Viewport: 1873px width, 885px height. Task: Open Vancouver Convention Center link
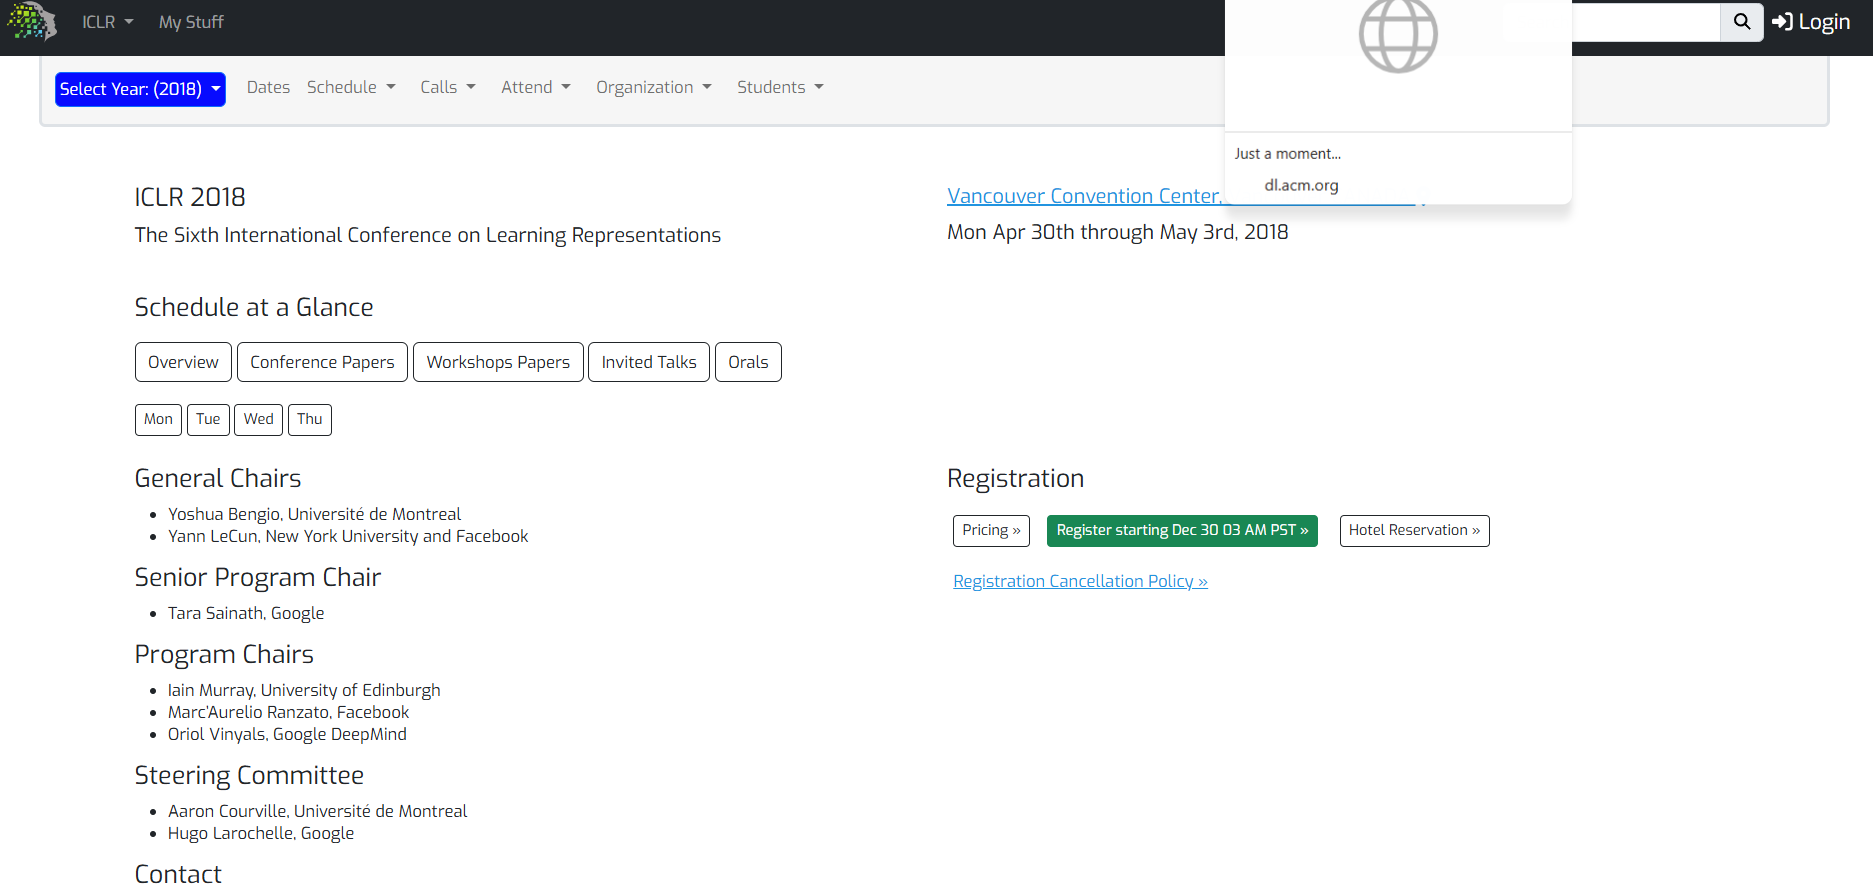[1084, 196]
